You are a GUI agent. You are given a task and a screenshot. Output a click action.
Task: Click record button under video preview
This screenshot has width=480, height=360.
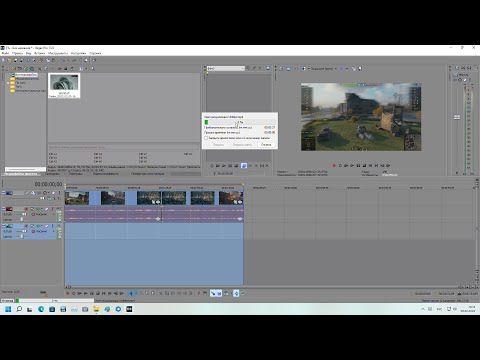tap(334, 166)
